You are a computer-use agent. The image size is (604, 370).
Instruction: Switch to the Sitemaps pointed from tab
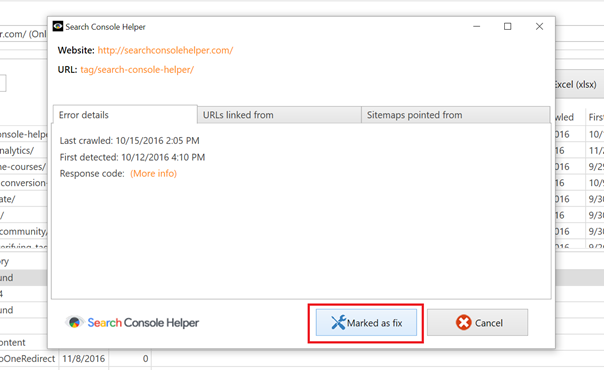(x=456, y=115)
